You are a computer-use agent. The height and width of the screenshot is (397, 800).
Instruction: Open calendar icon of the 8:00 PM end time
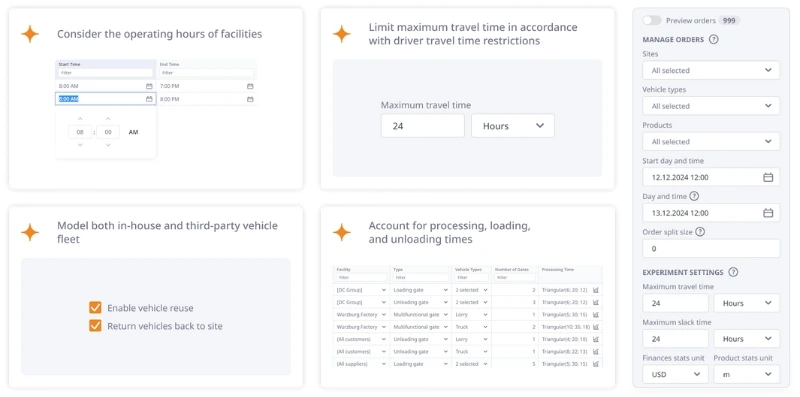pos(250,99)
